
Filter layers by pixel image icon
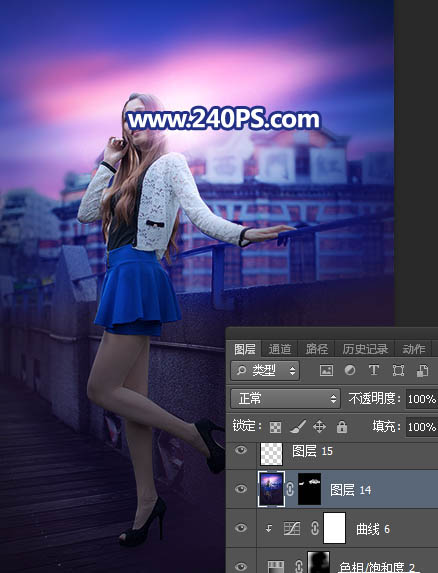[x=326, y=371]
